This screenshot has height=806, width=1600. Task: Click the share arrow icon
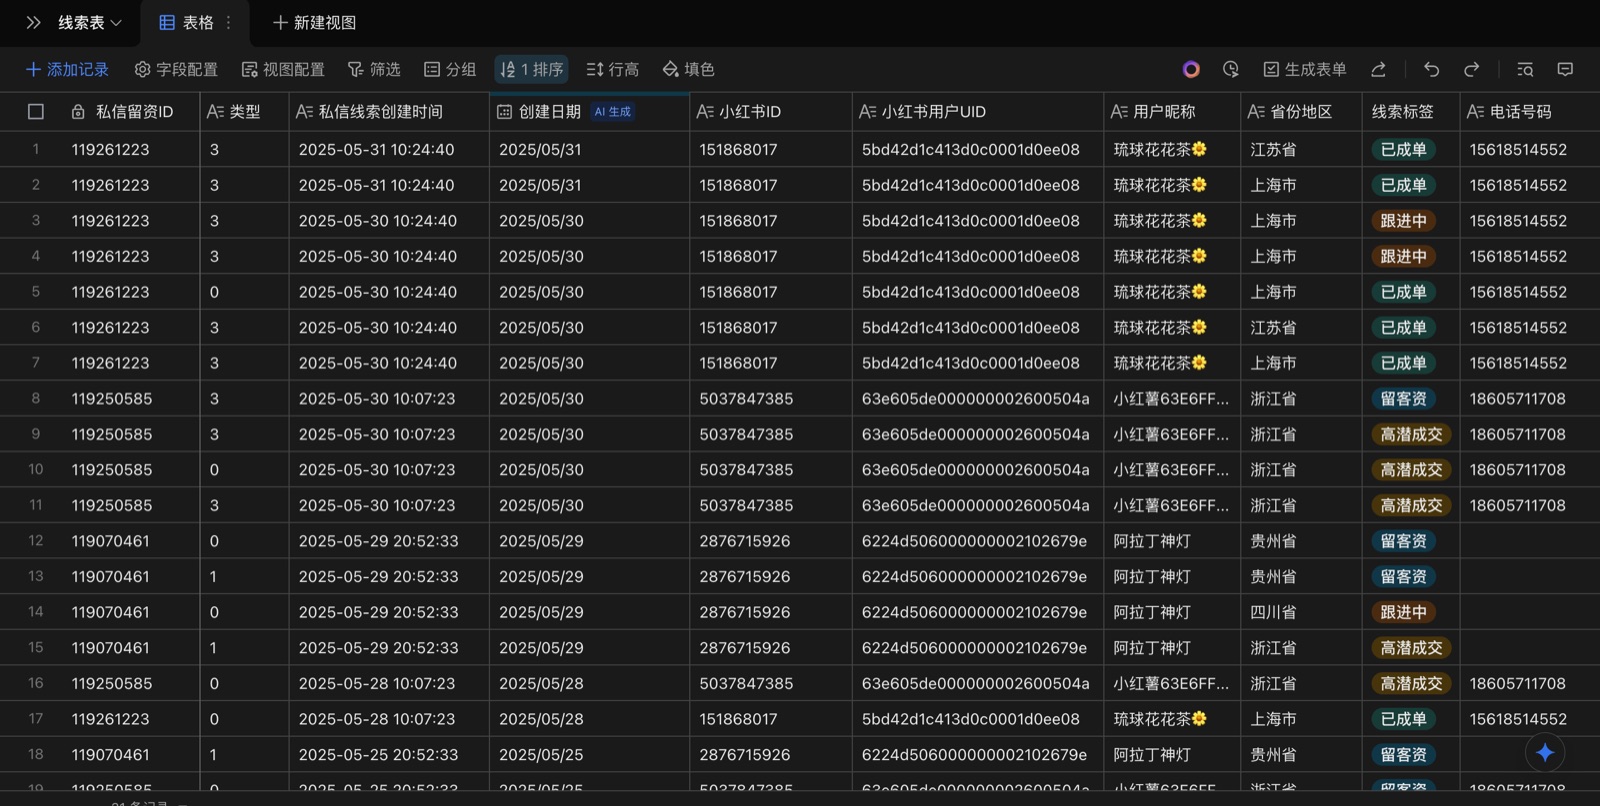point(1378,69)
